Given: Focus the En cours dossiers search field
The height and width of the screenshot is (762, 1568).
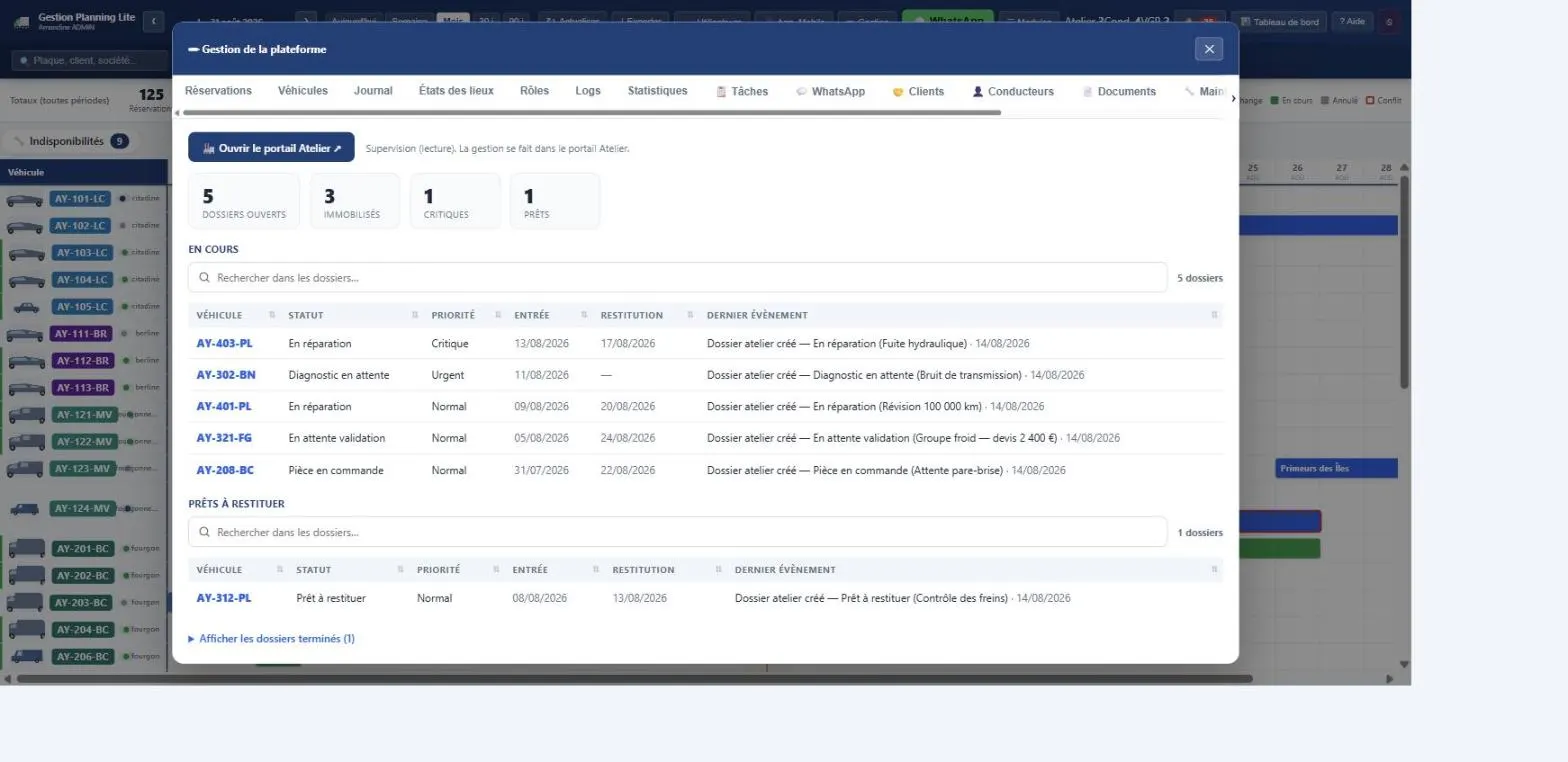Looking at the screenshot, I should coord(677,278).
